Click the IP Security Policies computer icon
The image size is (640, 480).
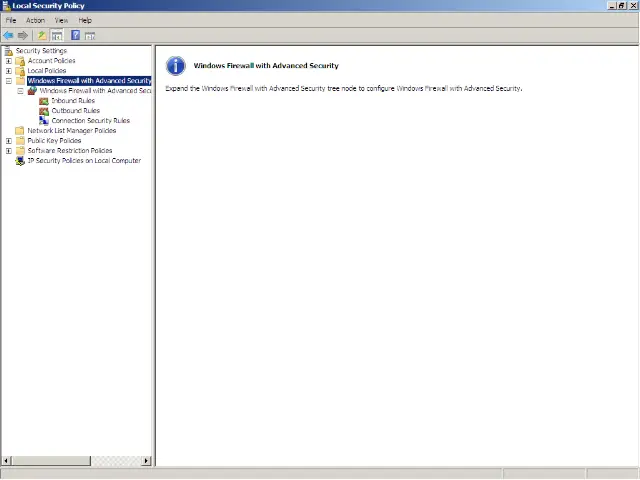tap(20, 161)
